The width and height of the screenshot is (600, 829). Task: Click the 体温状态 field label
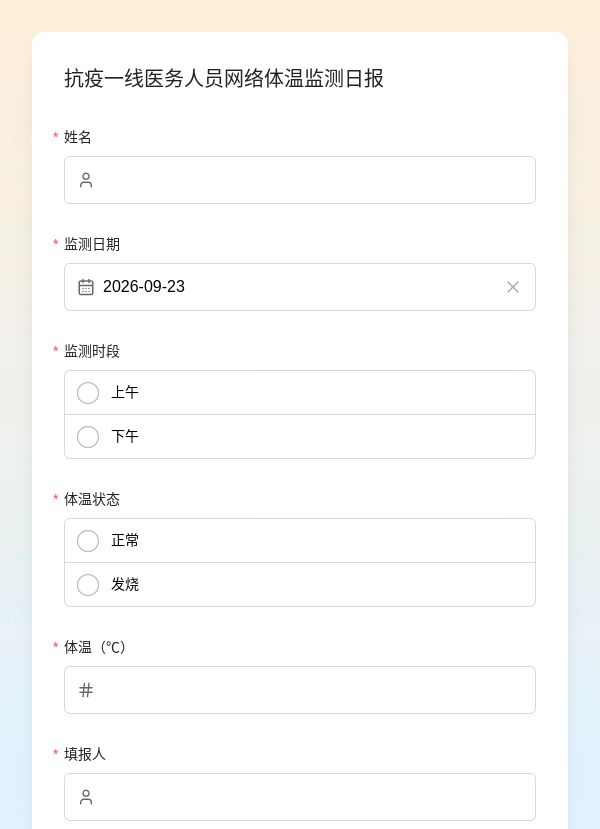click(x=92, y=499)
